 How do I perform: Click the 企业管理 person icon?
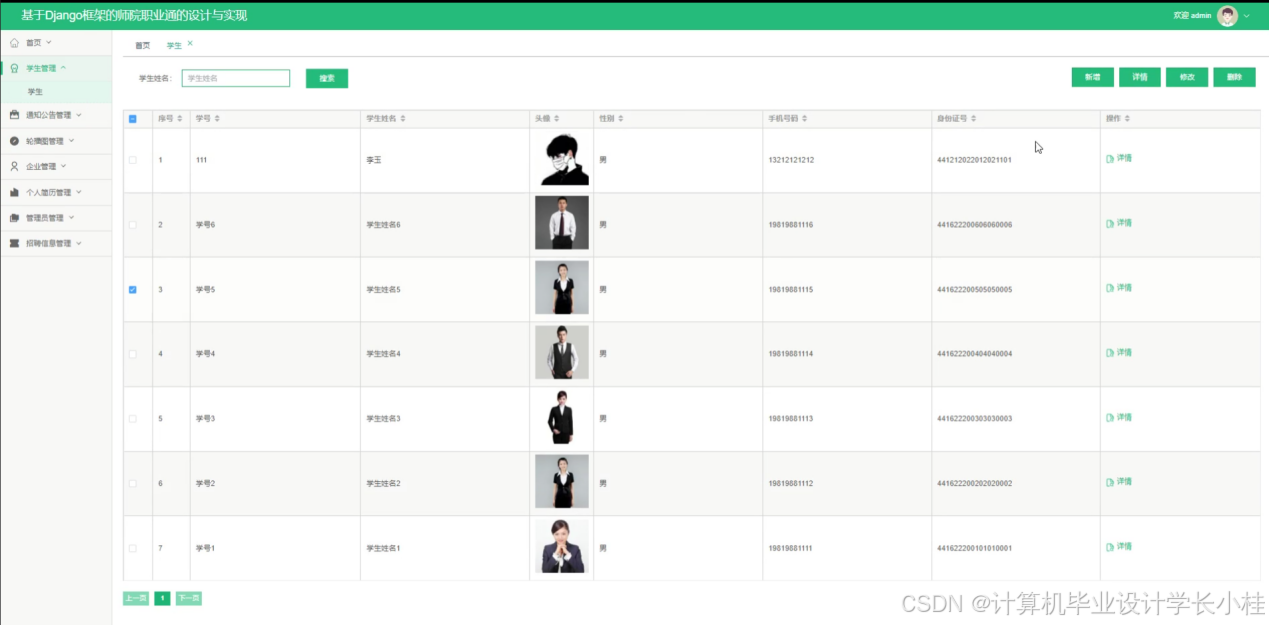(x=14, y=166)
